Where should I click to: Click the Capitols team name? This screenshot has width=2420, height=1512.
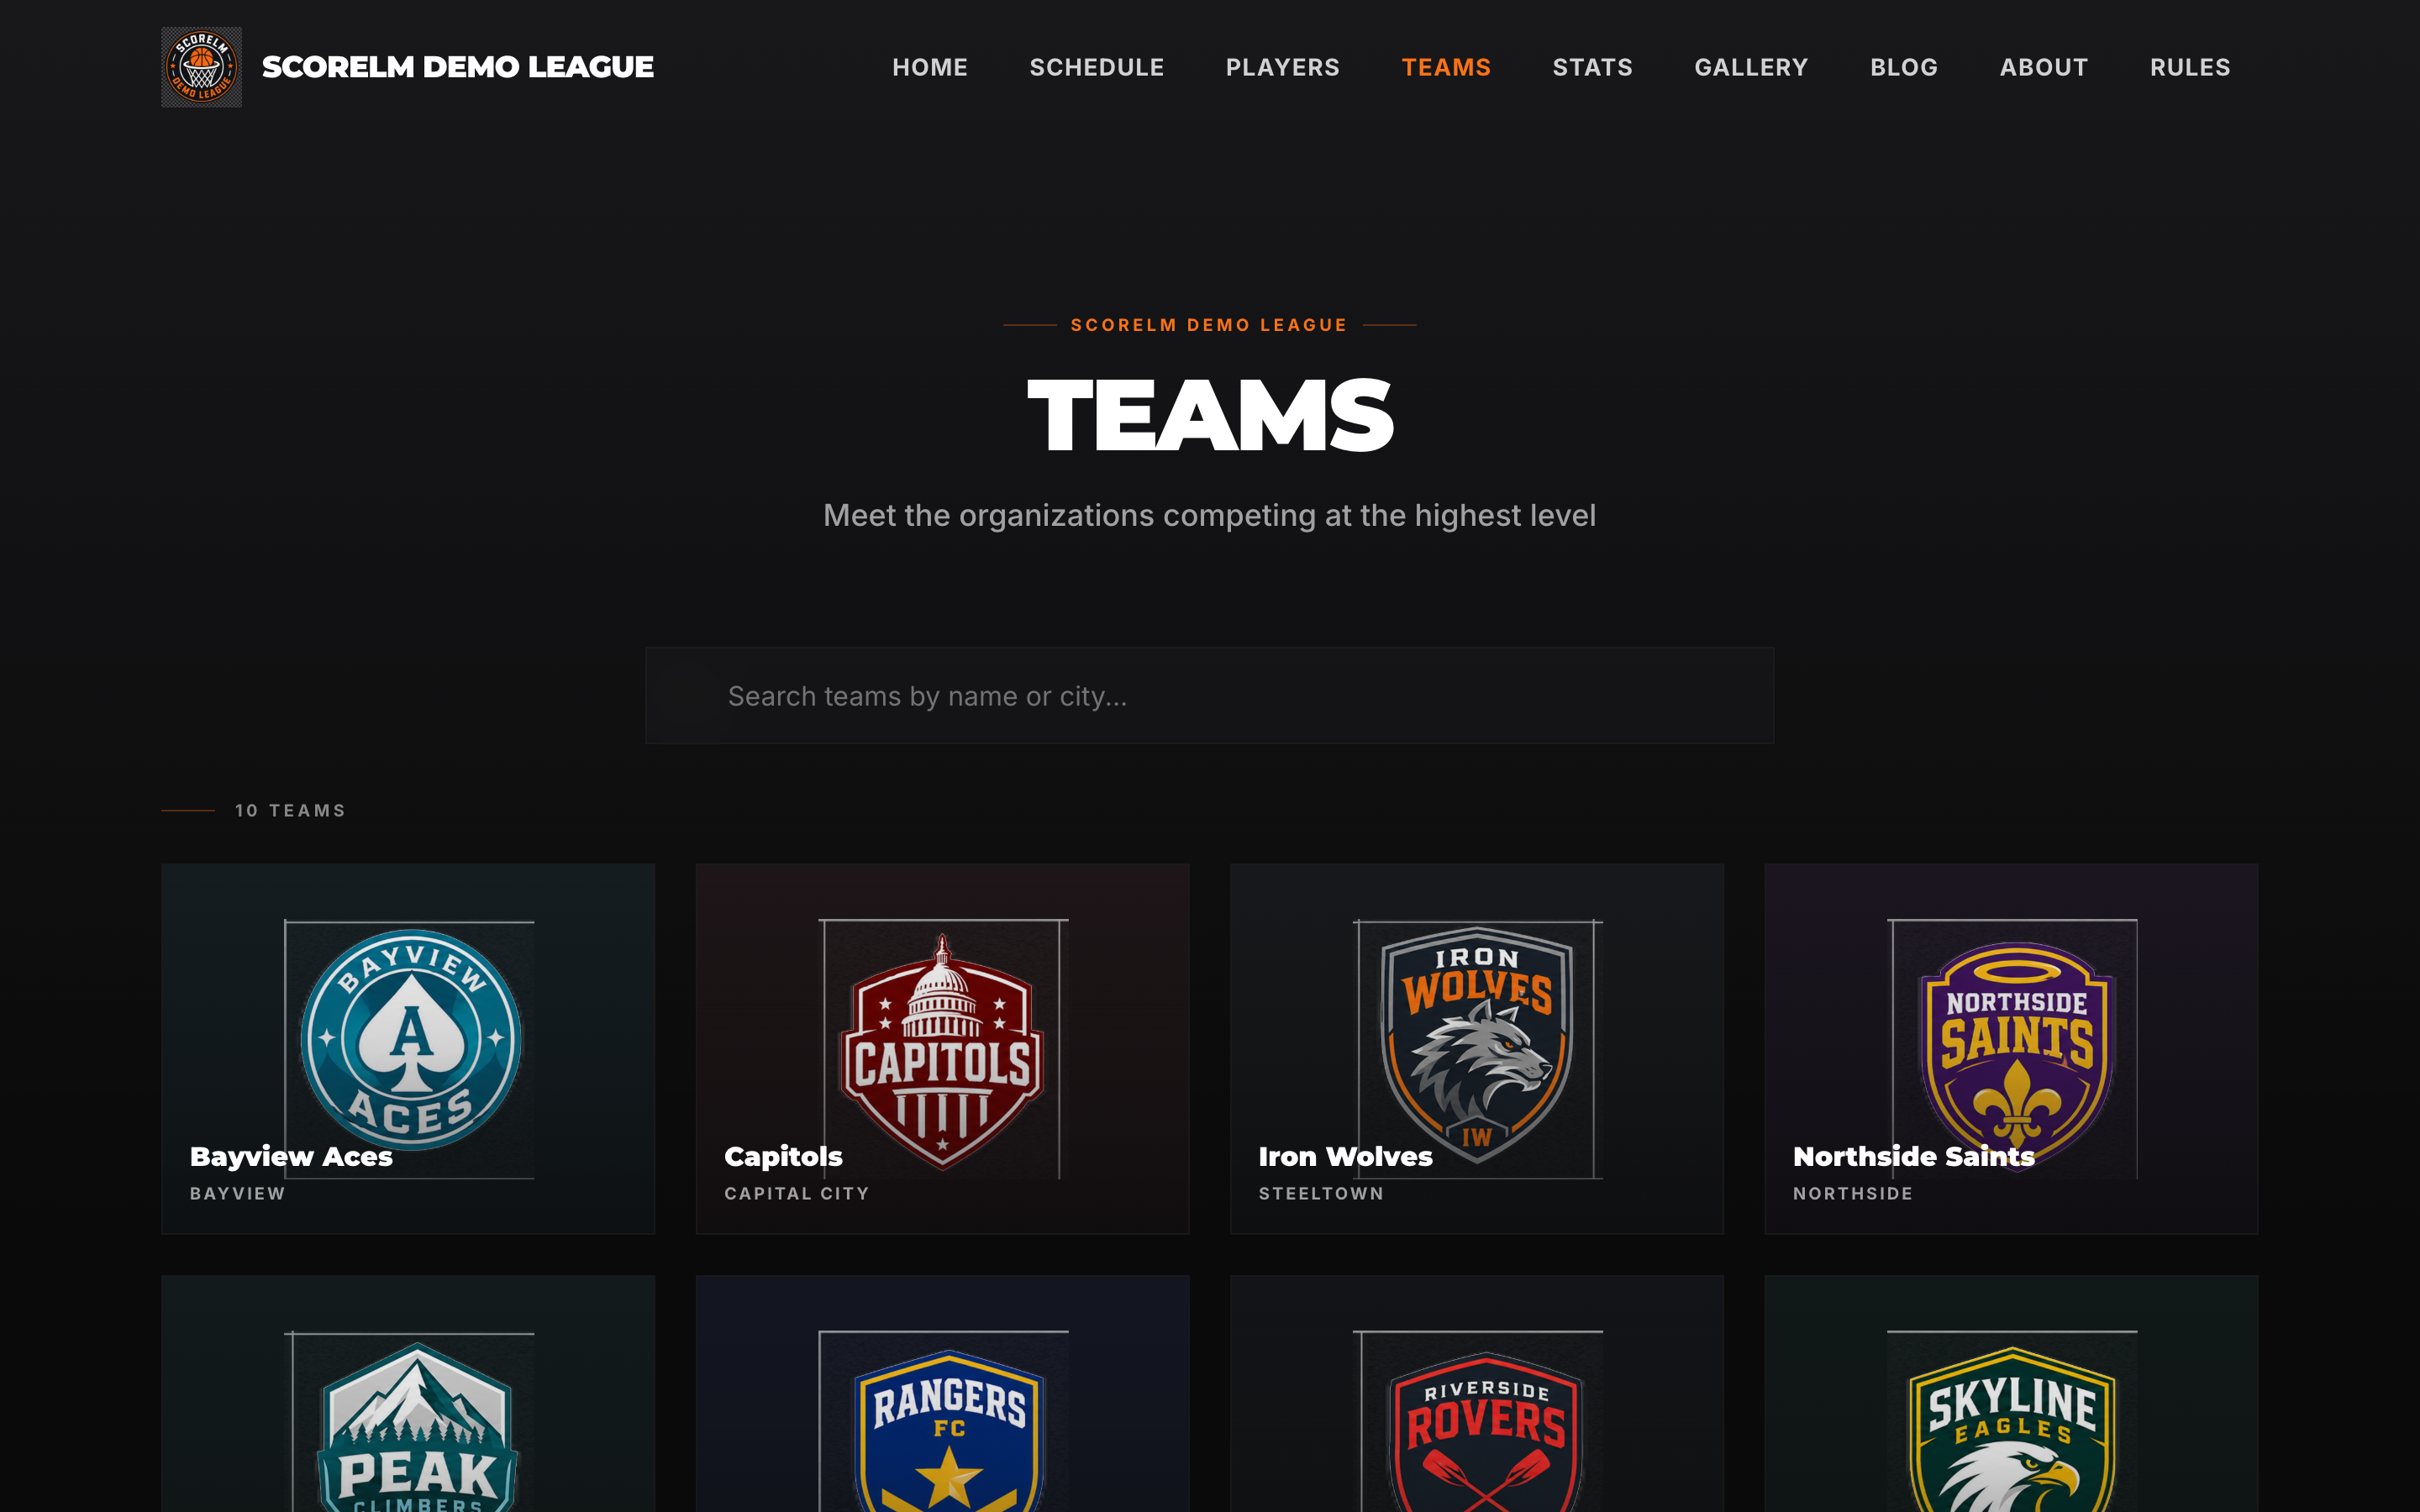[x=783, y=1156]
